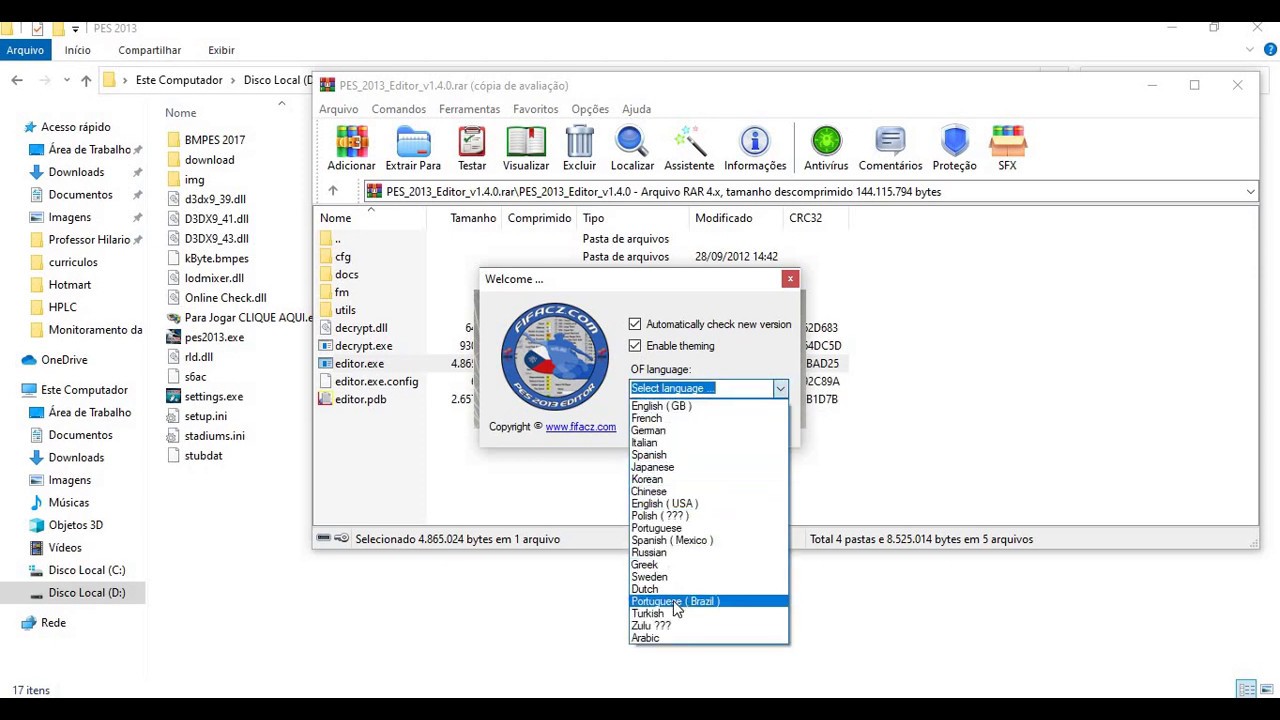The image size is (1280, 720).
Task: Choose Portuguese ( Brazil ) language
Action: pos(709,601)
